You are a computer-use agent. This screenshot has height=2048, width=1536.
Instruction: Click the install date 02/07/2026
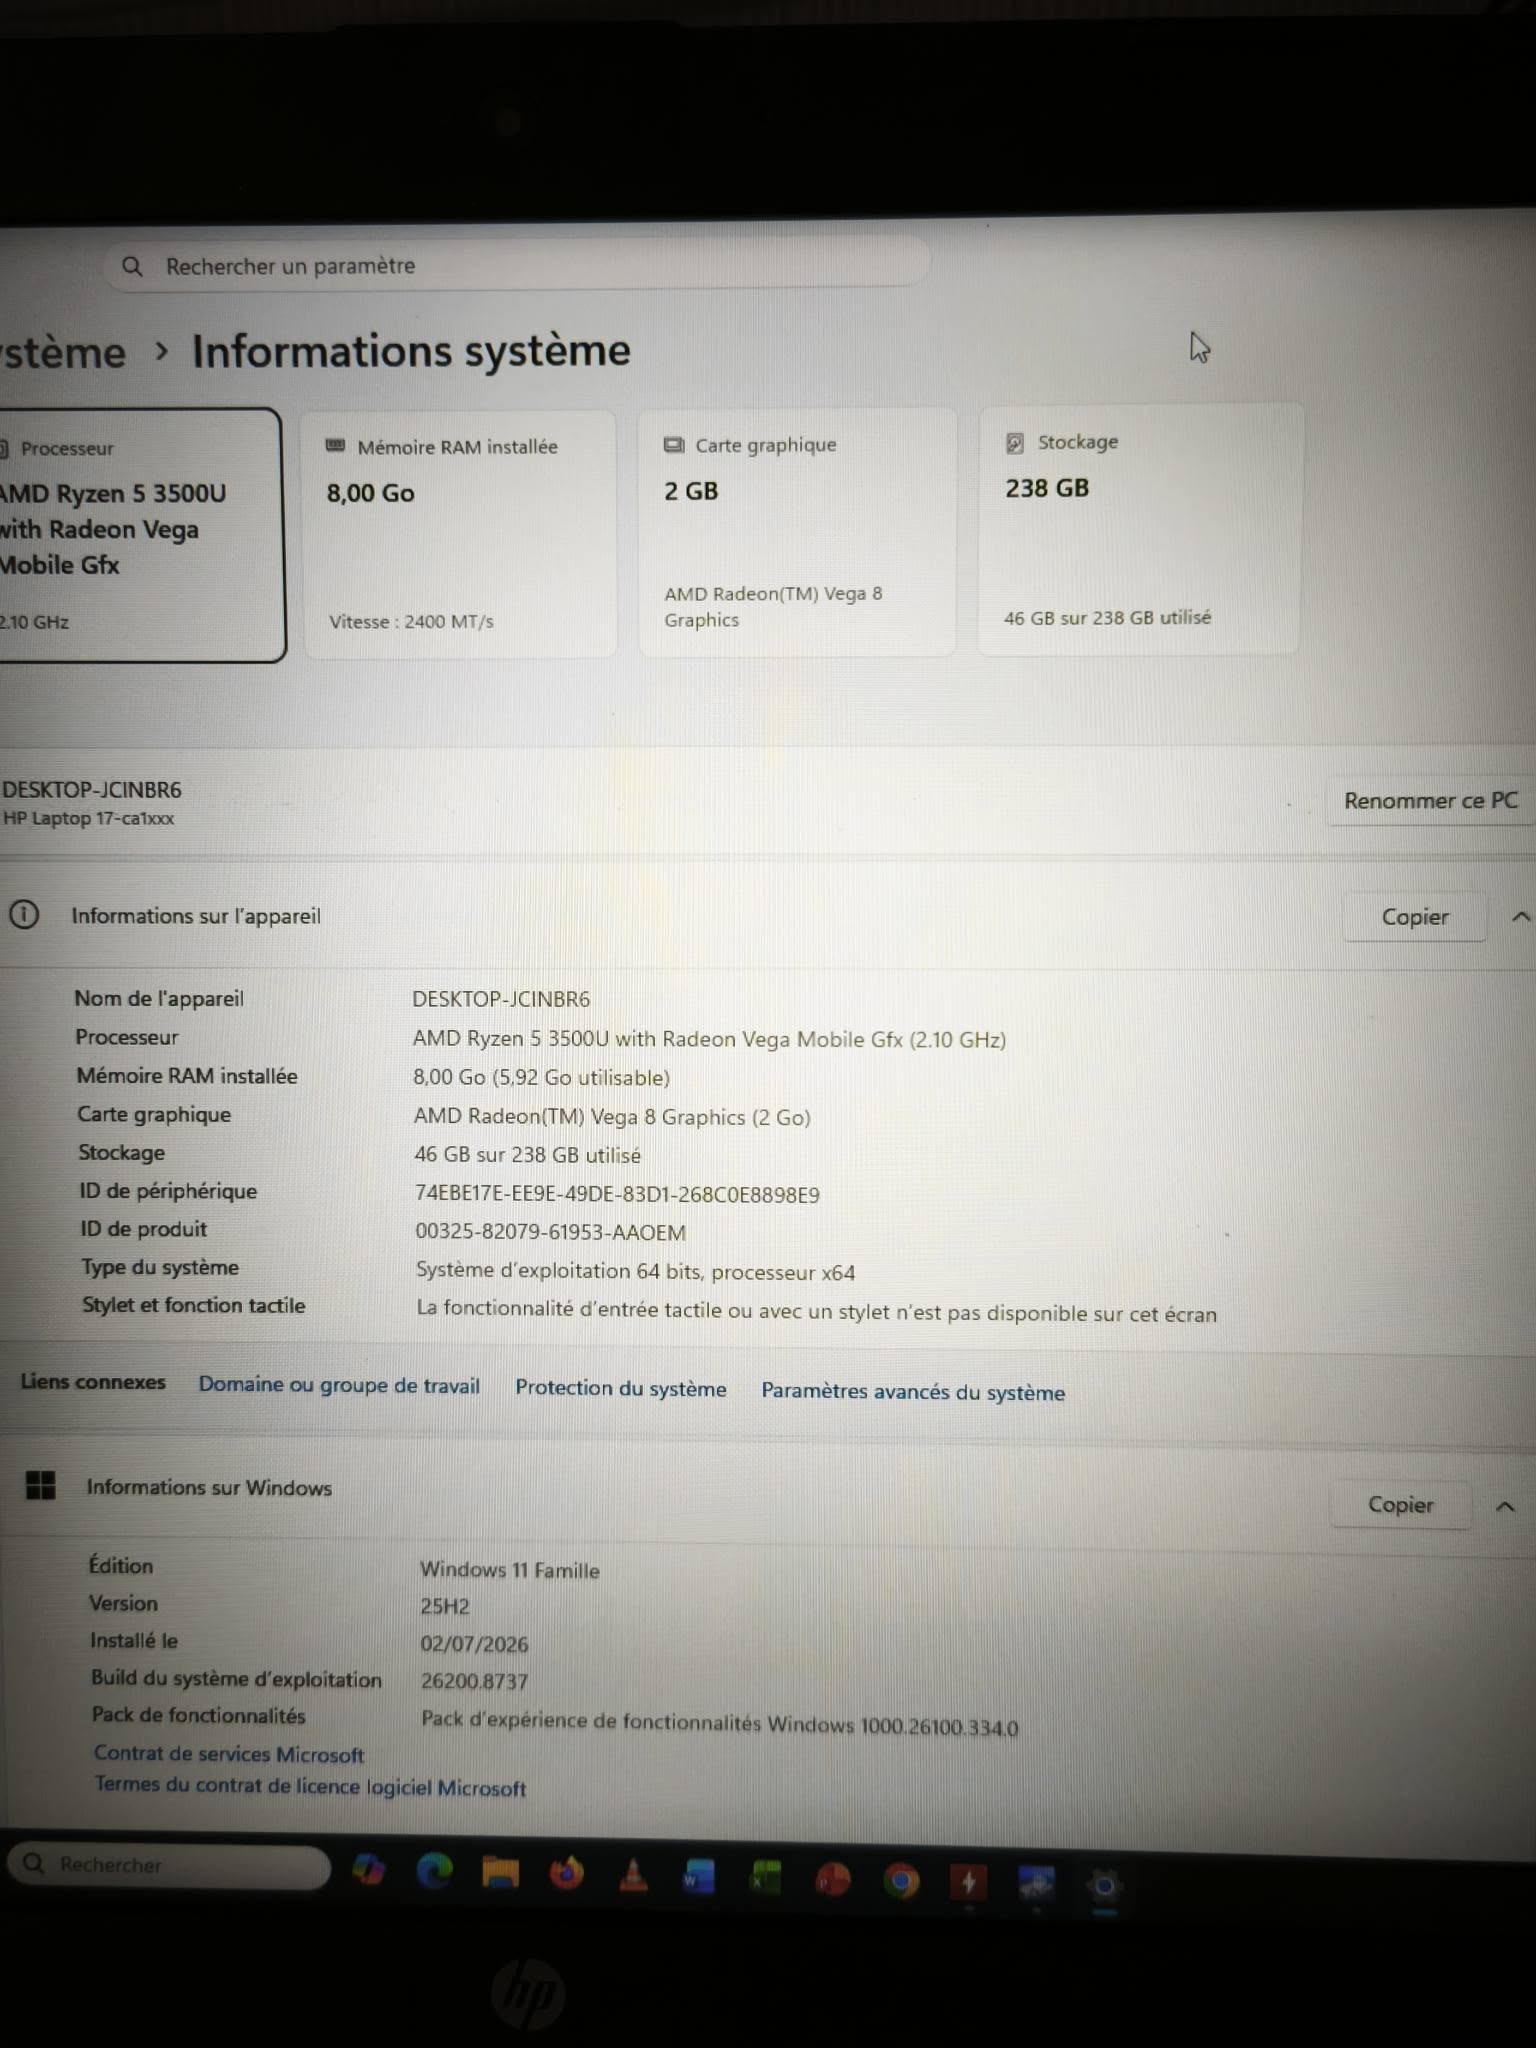click(474, 1644)
